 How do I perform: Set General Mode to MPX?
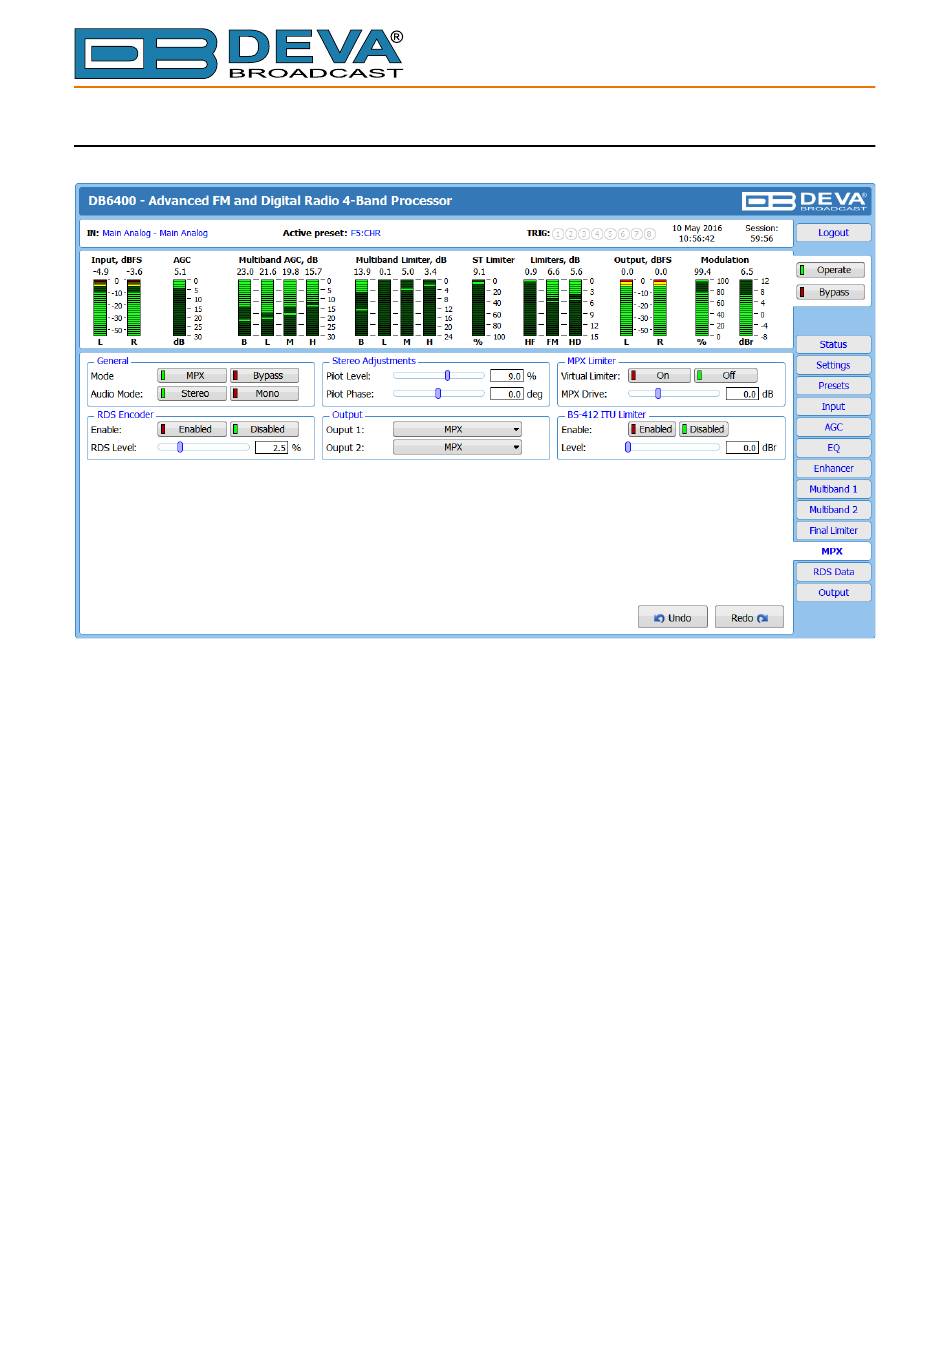(x=192, y=376)
